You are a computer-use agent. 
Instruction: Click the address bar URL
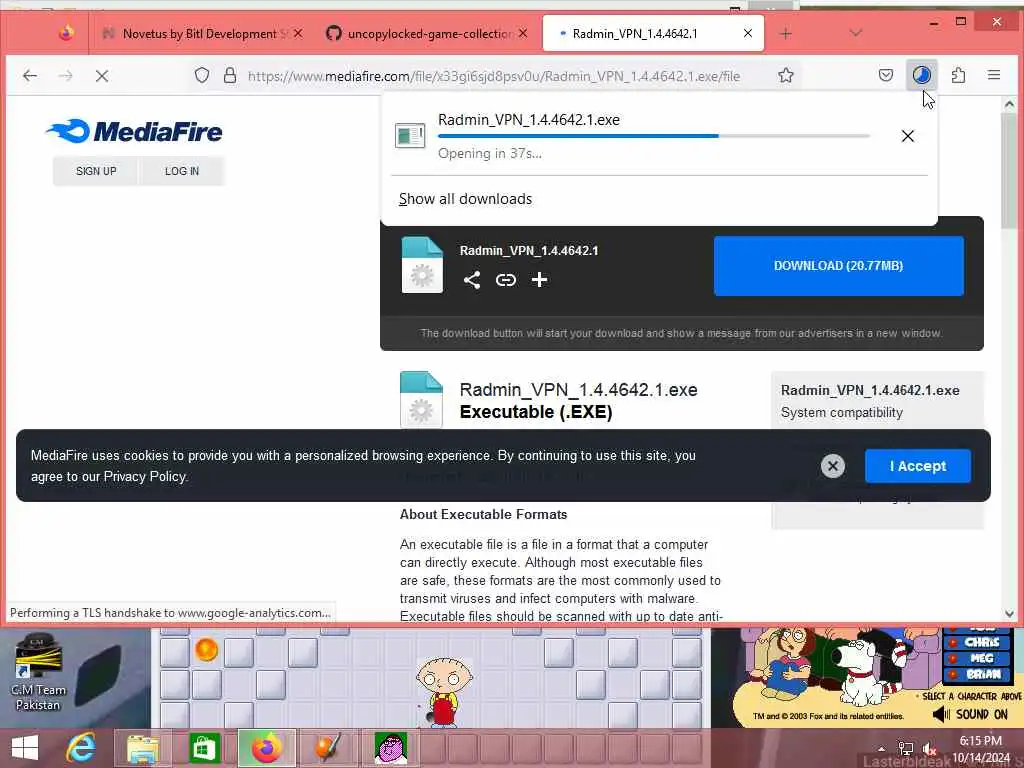point(494,76)
